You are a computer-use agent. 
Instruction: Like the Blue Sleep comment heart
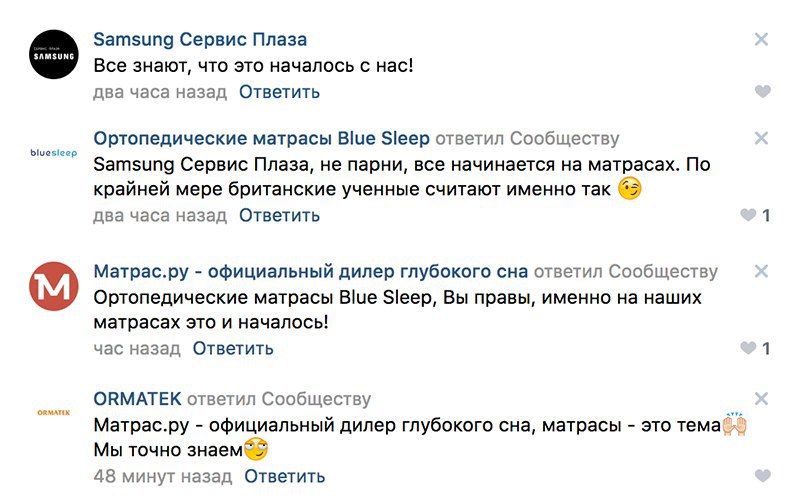point(748,215)
